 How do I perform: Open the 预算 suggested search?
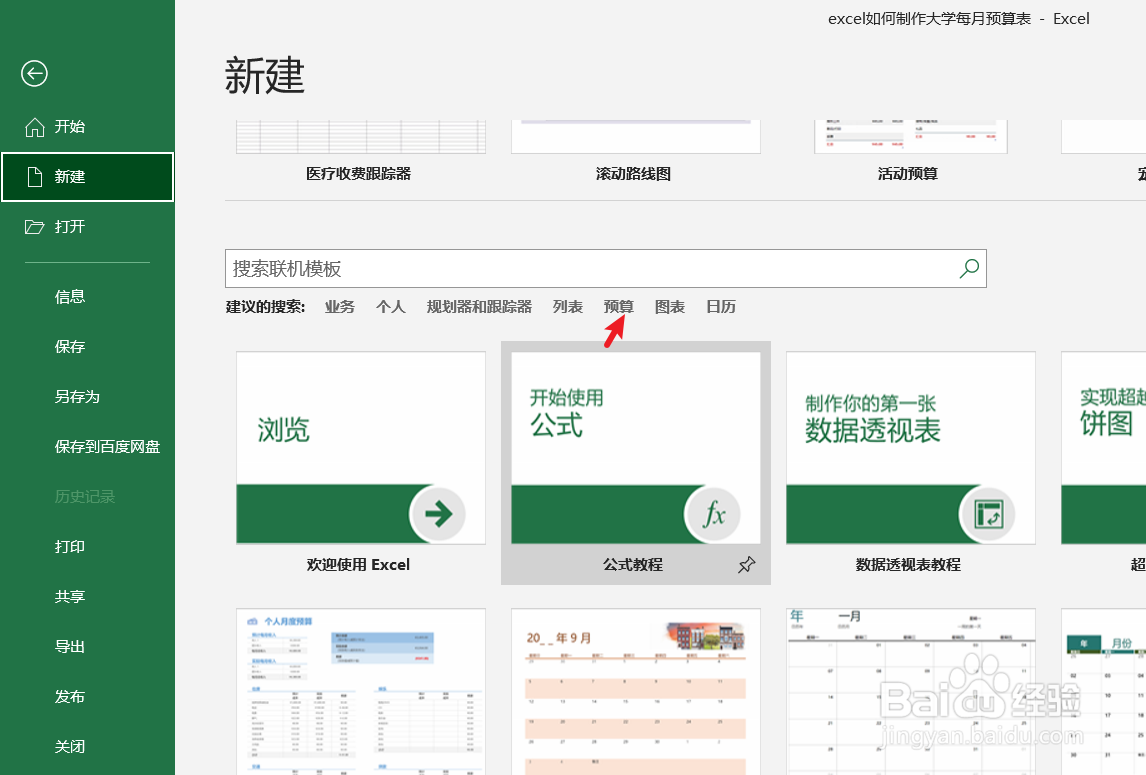click(617, 307)
